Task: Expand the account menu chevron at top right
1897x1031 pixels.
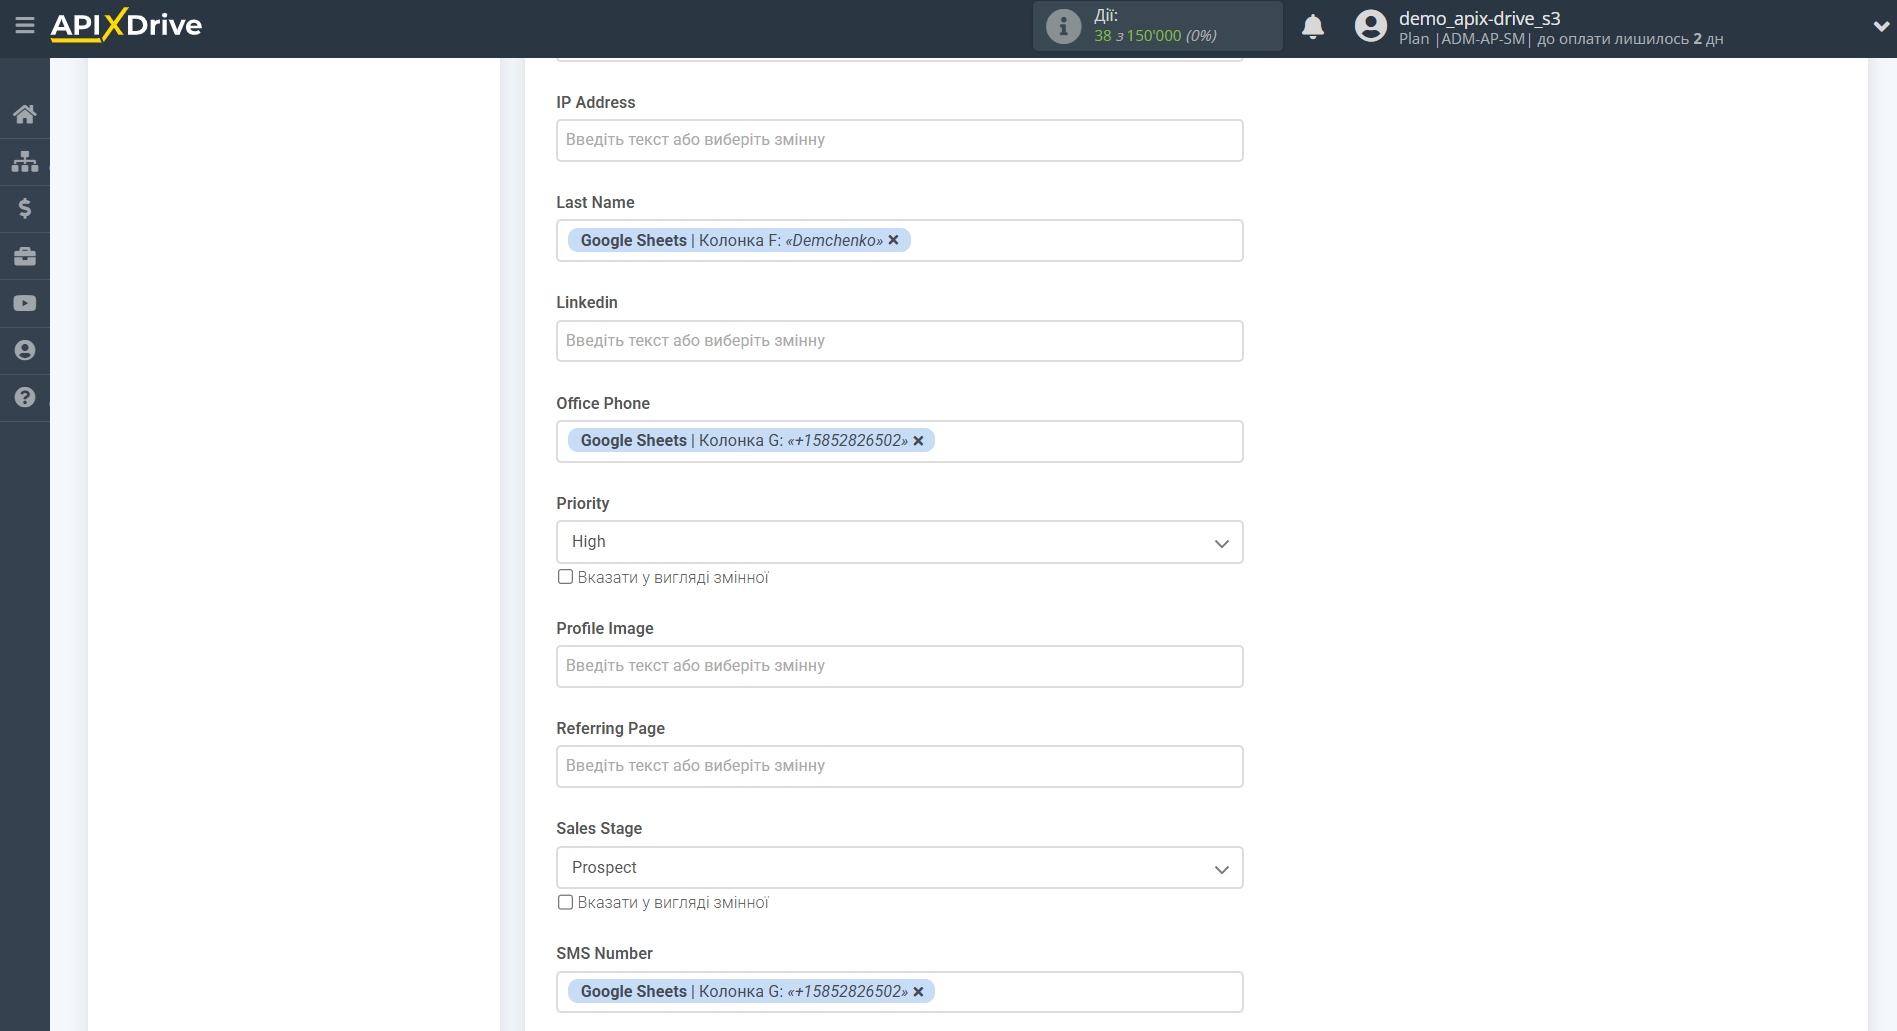Action: [x=1880, y=27]
